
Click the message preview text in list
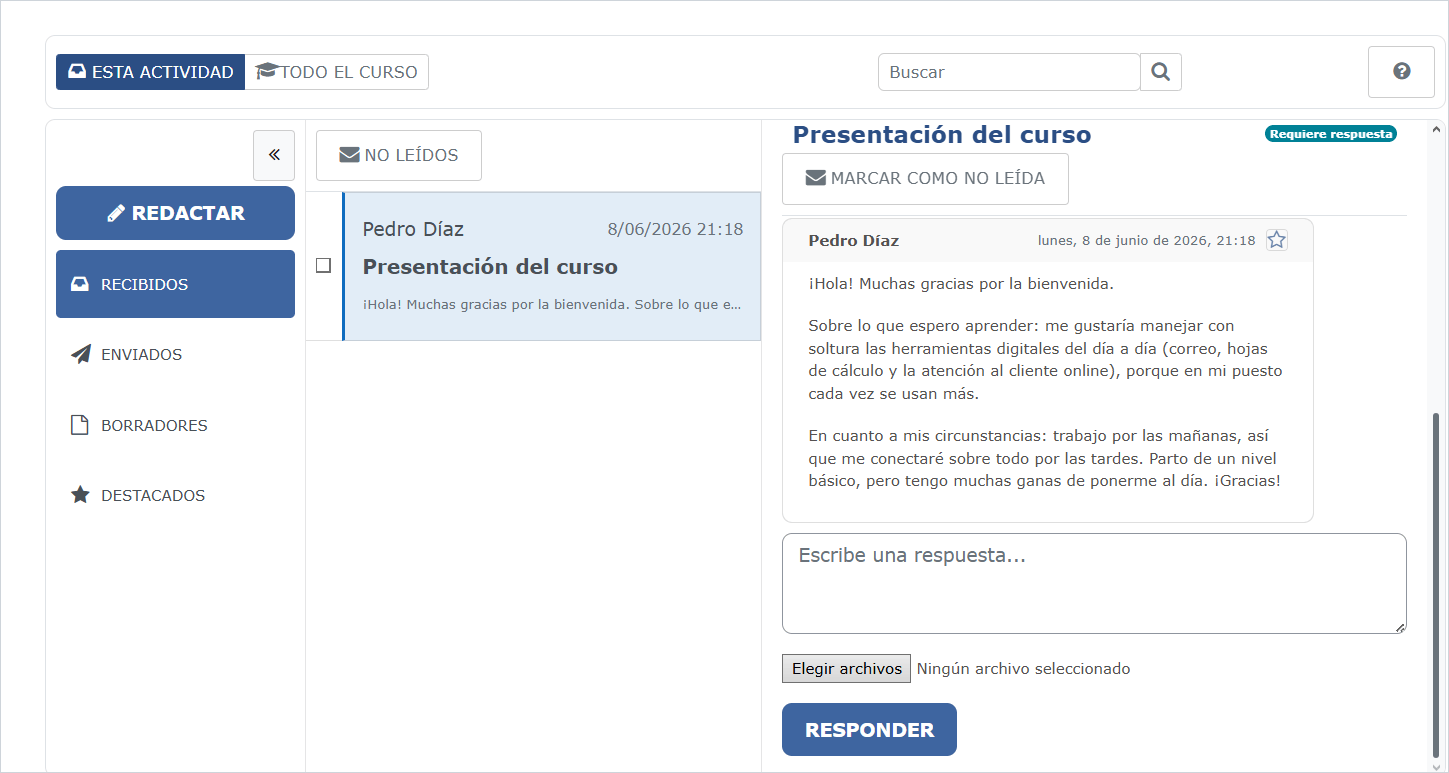(553, 304)
